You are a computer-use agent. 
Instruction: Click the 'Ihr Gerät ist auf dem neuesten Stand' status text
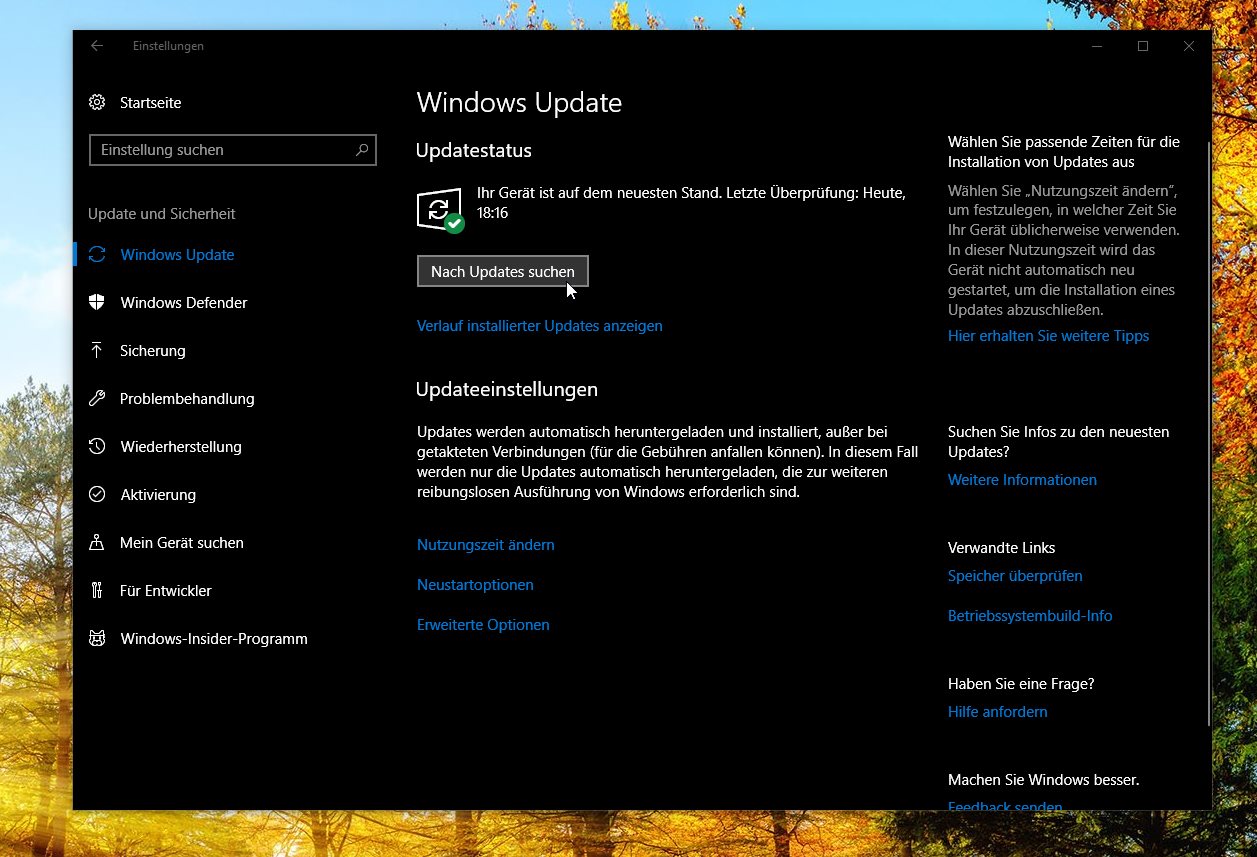[x=691, y=203]
